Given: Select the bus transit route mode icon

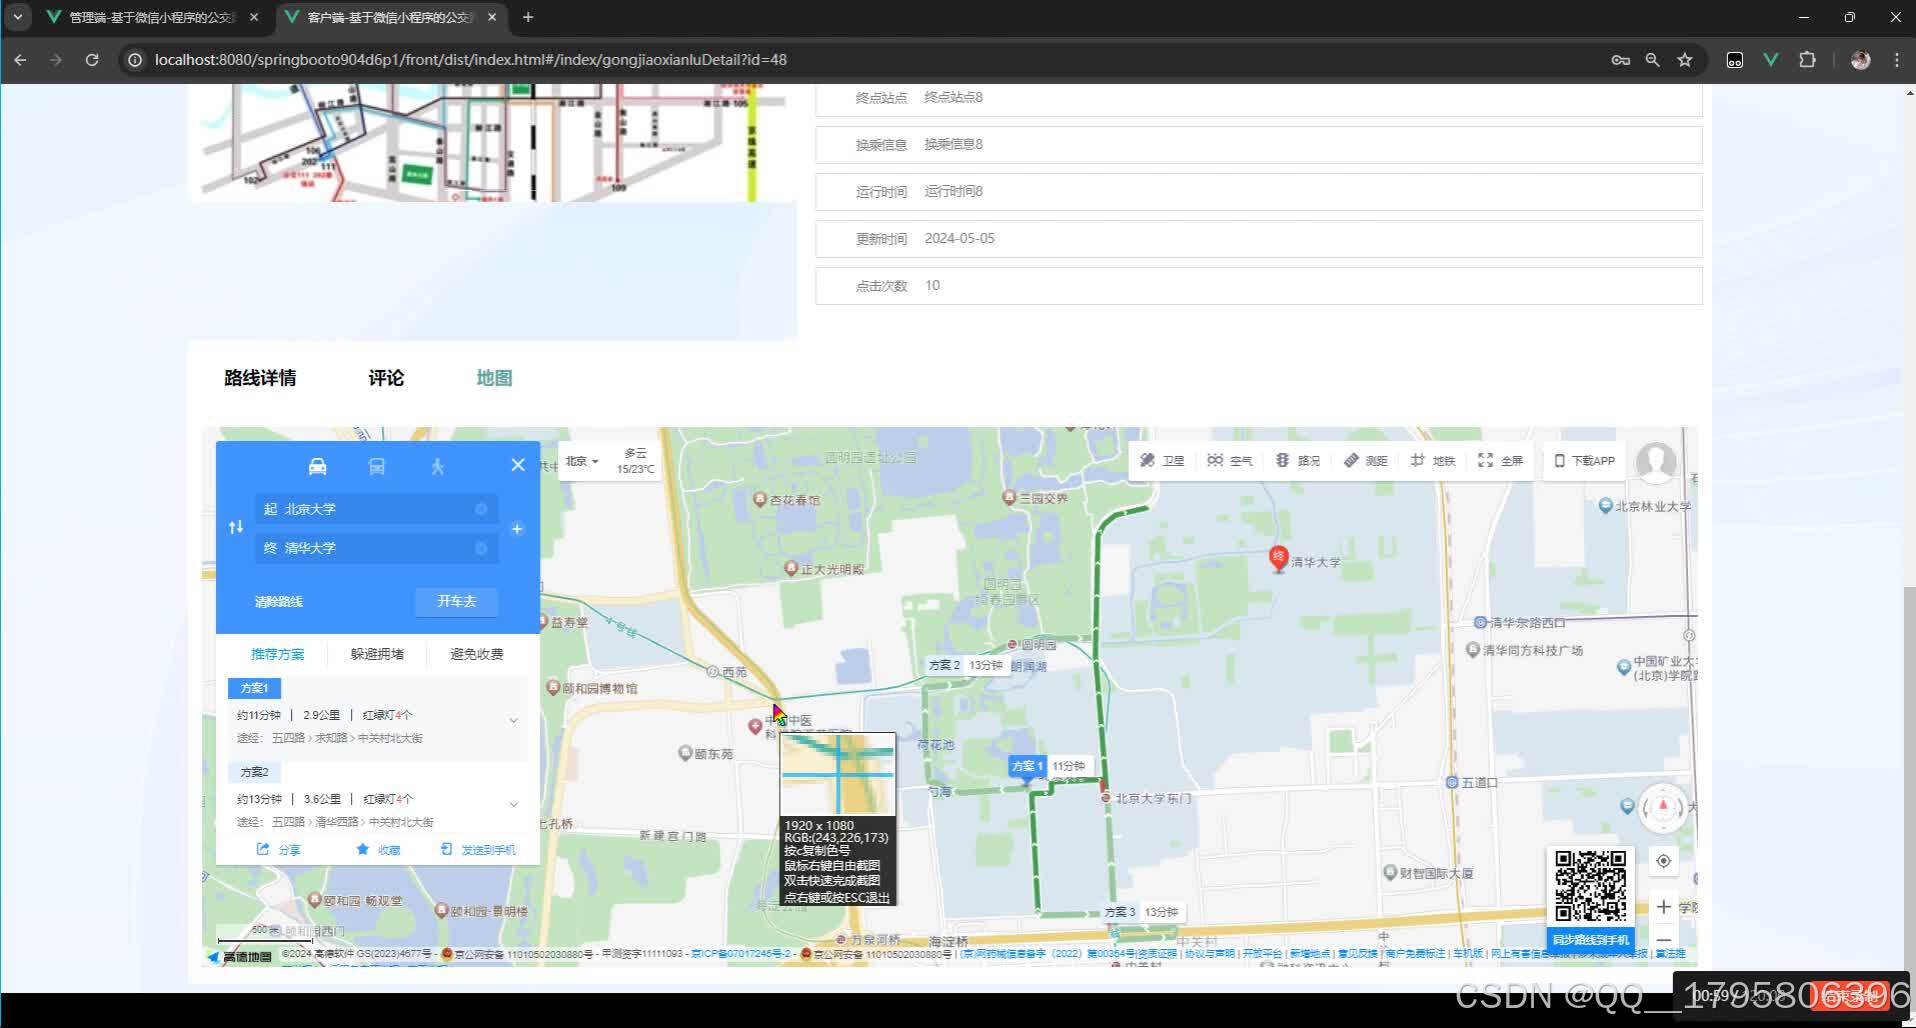Looking at the screenshot, I should pyautogui.click(x=377, y=466).
